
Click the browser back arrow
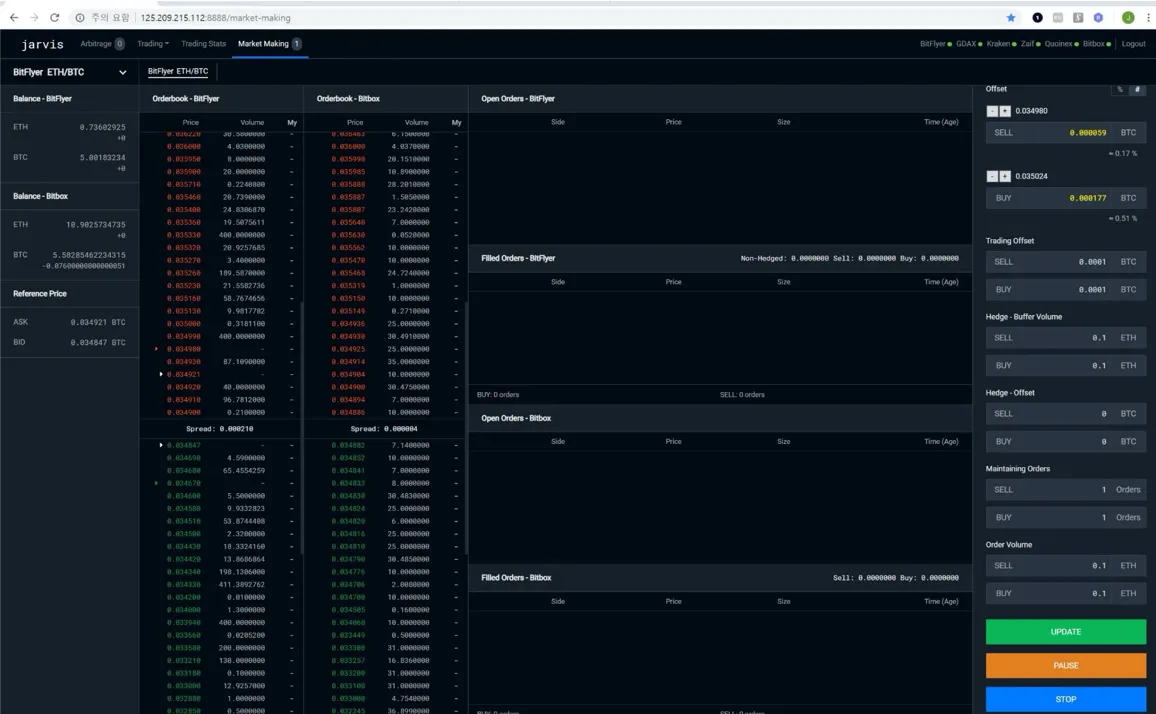[x=14, y=18]
